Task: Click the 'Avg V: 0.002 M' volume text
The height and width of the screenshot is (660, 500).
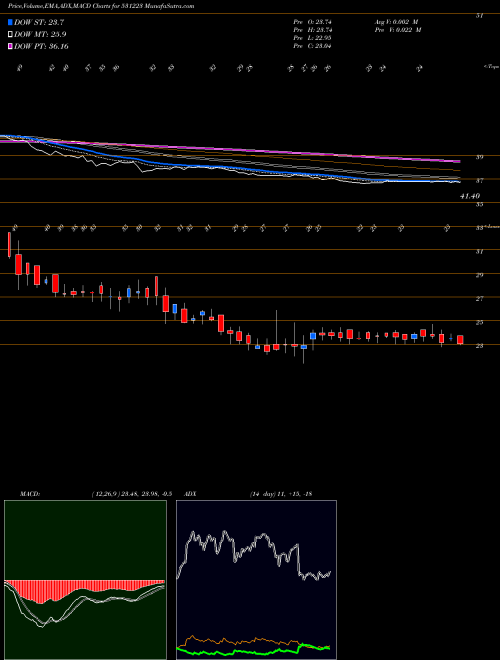Action: pyautogui.click(x=395, y=22)
